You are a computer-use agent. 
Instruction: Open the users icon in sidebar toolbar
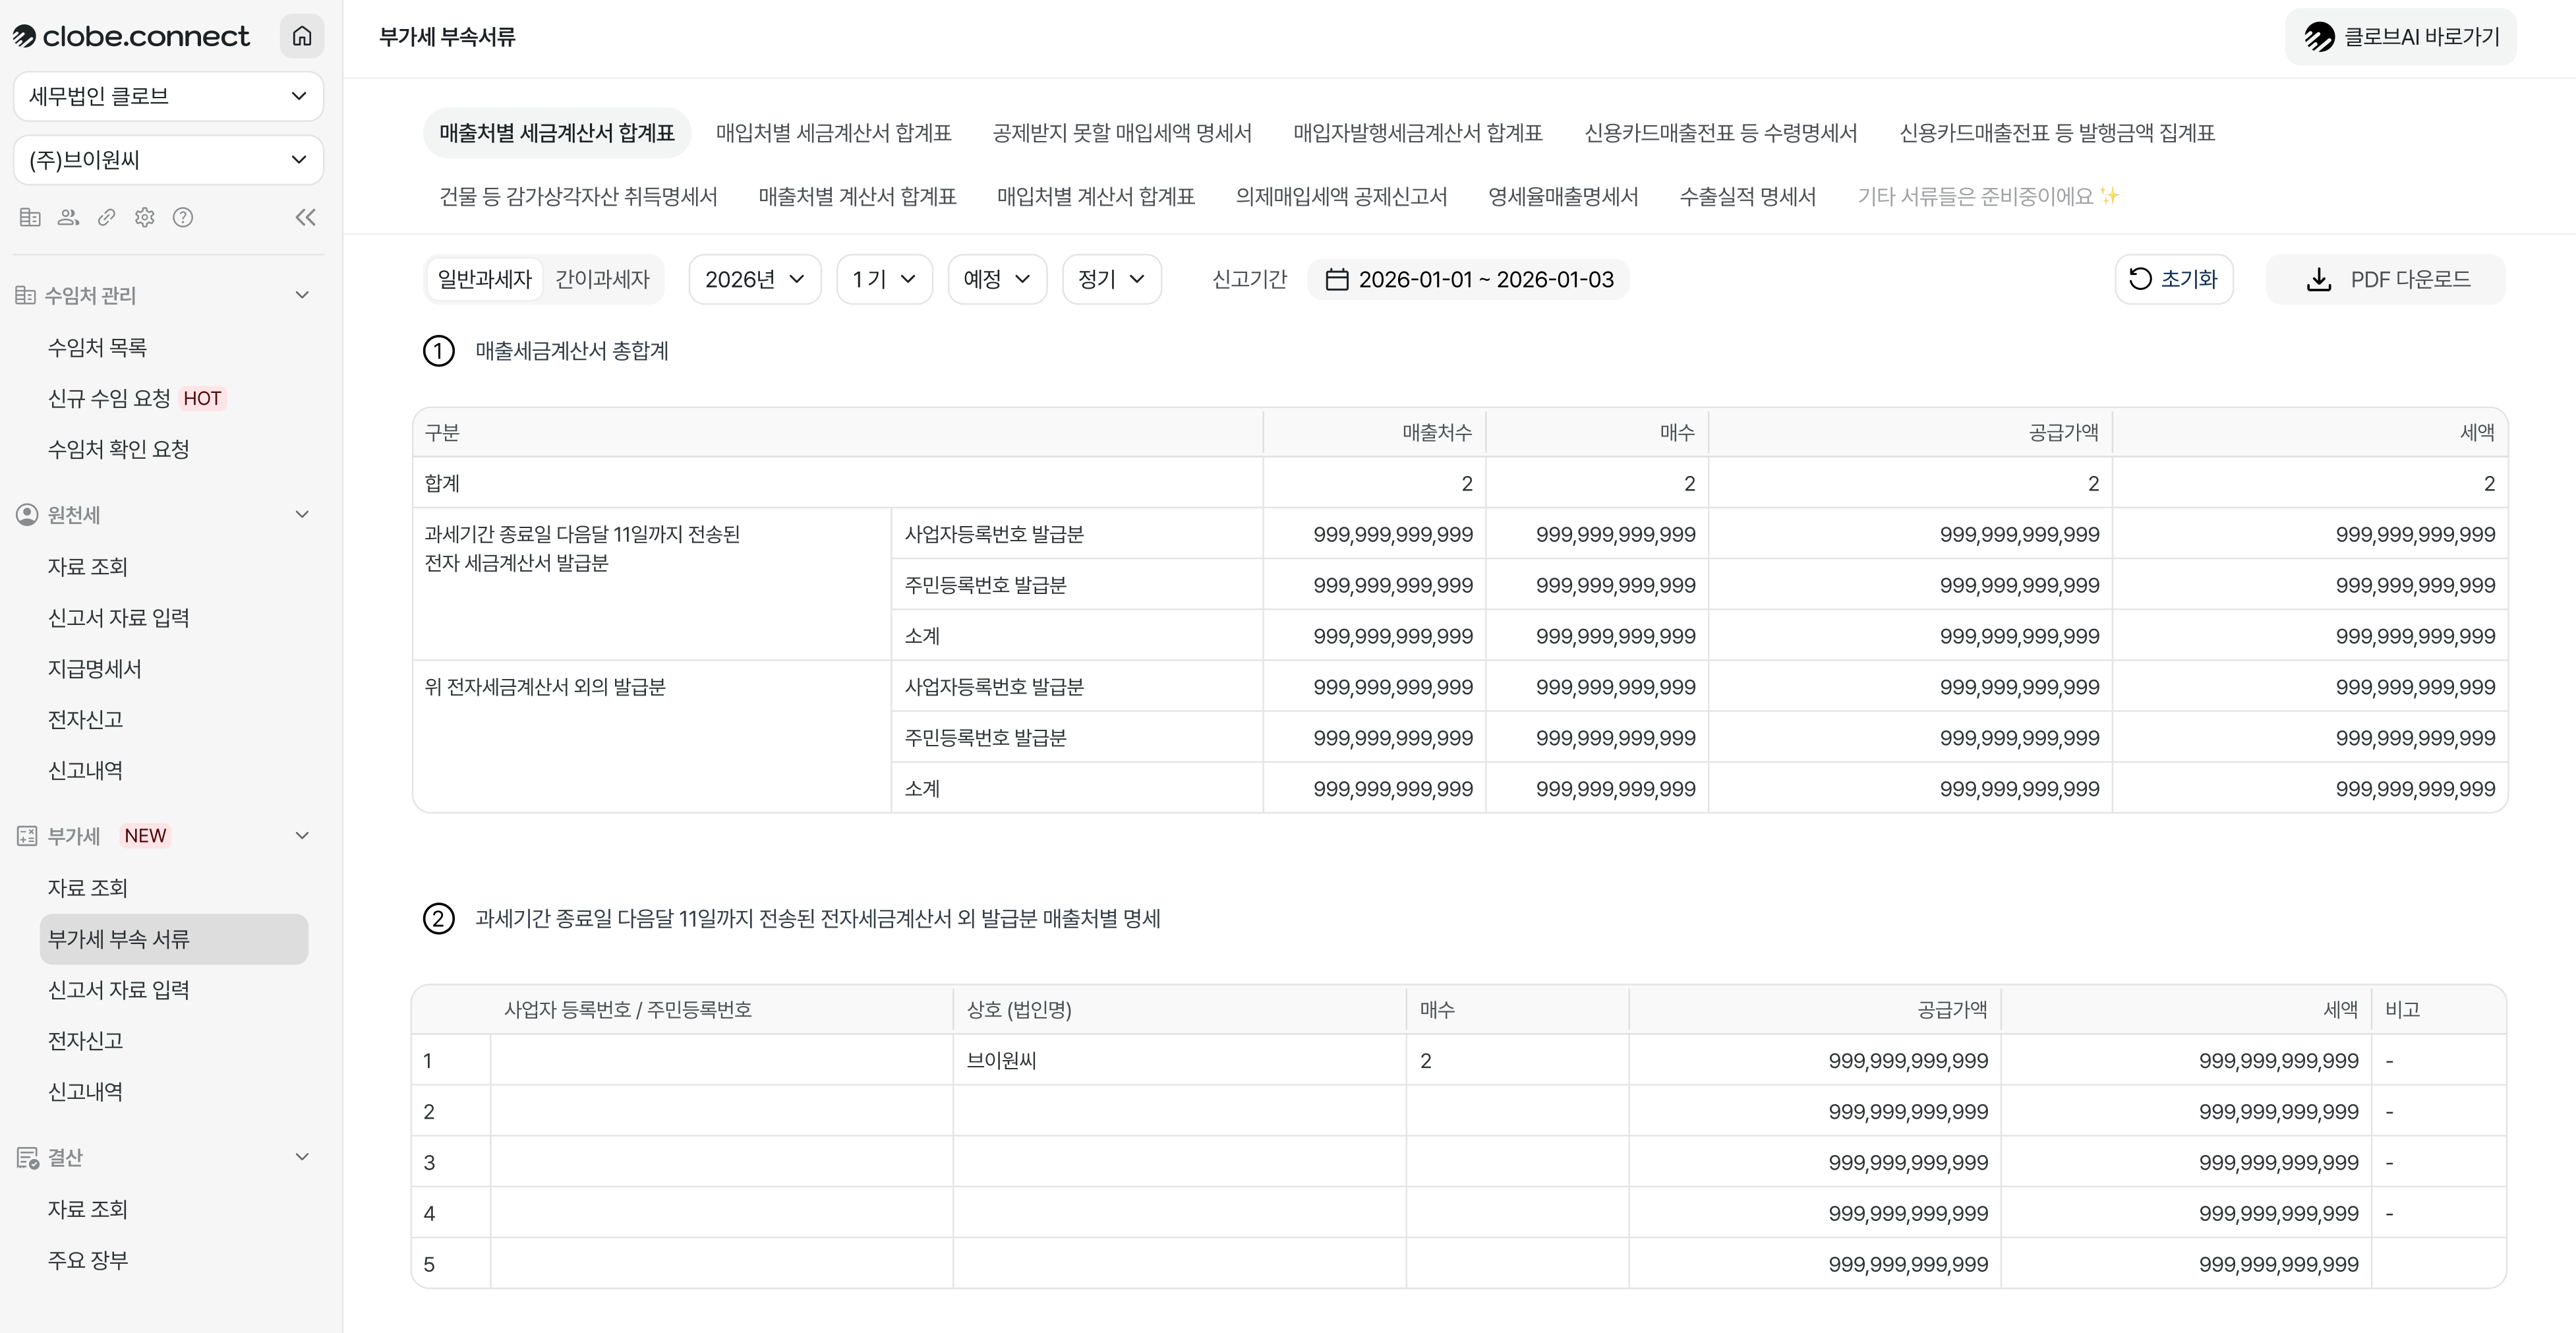pos(68,217)
